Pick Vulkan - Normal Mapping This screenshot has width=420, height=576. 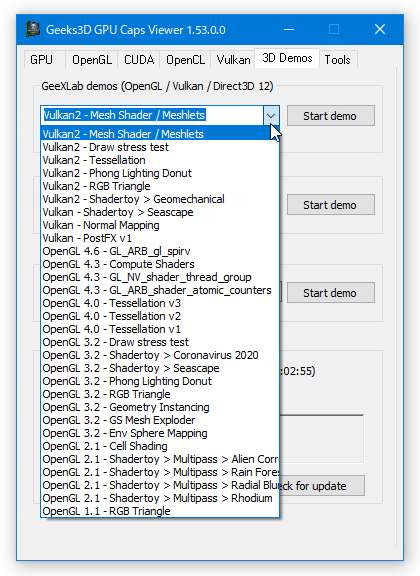pos(160,225)
